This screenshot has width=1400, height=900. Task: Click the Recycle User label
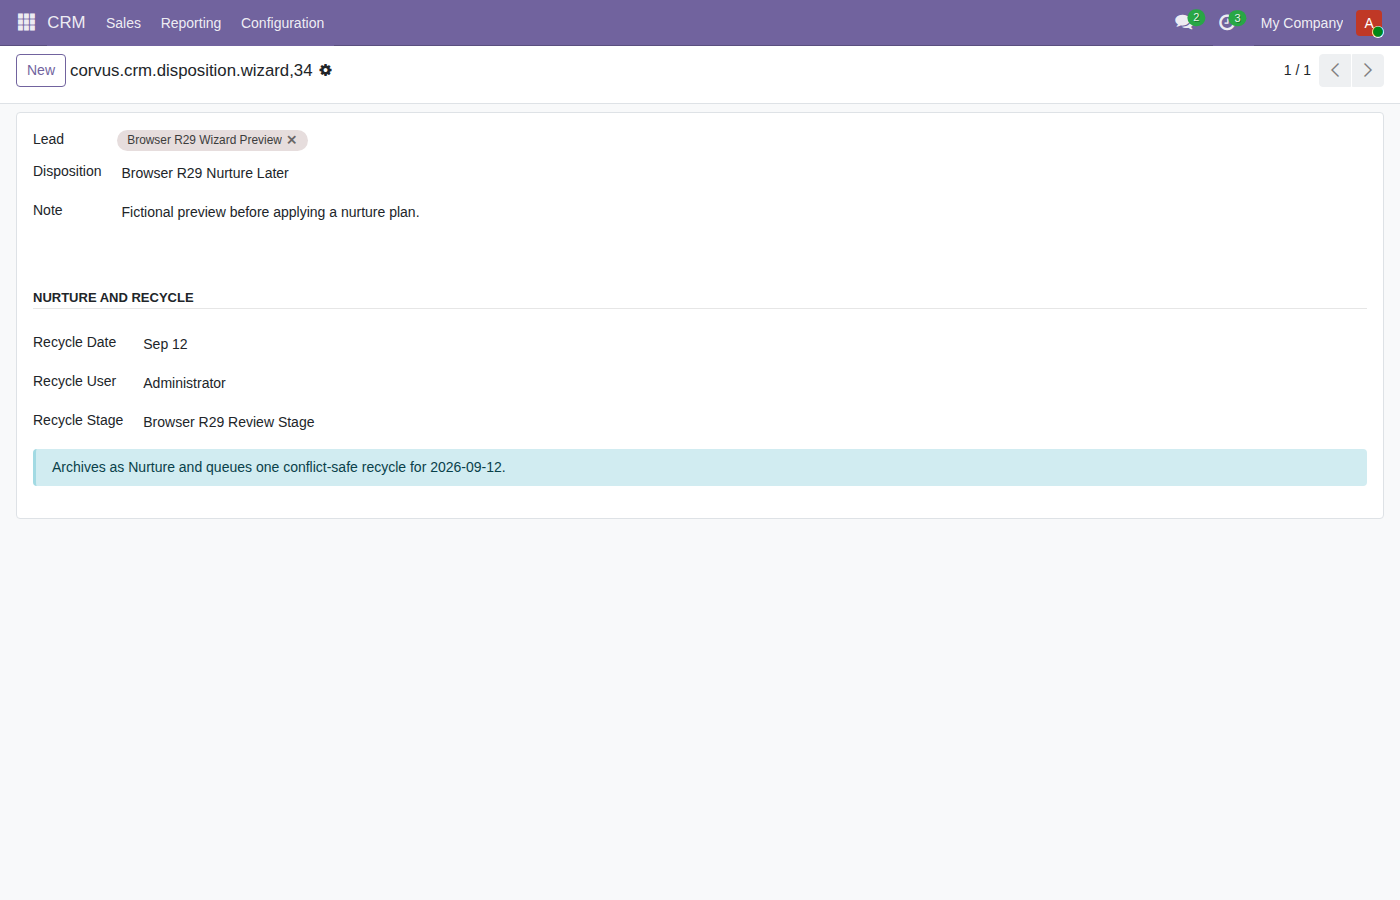click(x=74, y=381)
